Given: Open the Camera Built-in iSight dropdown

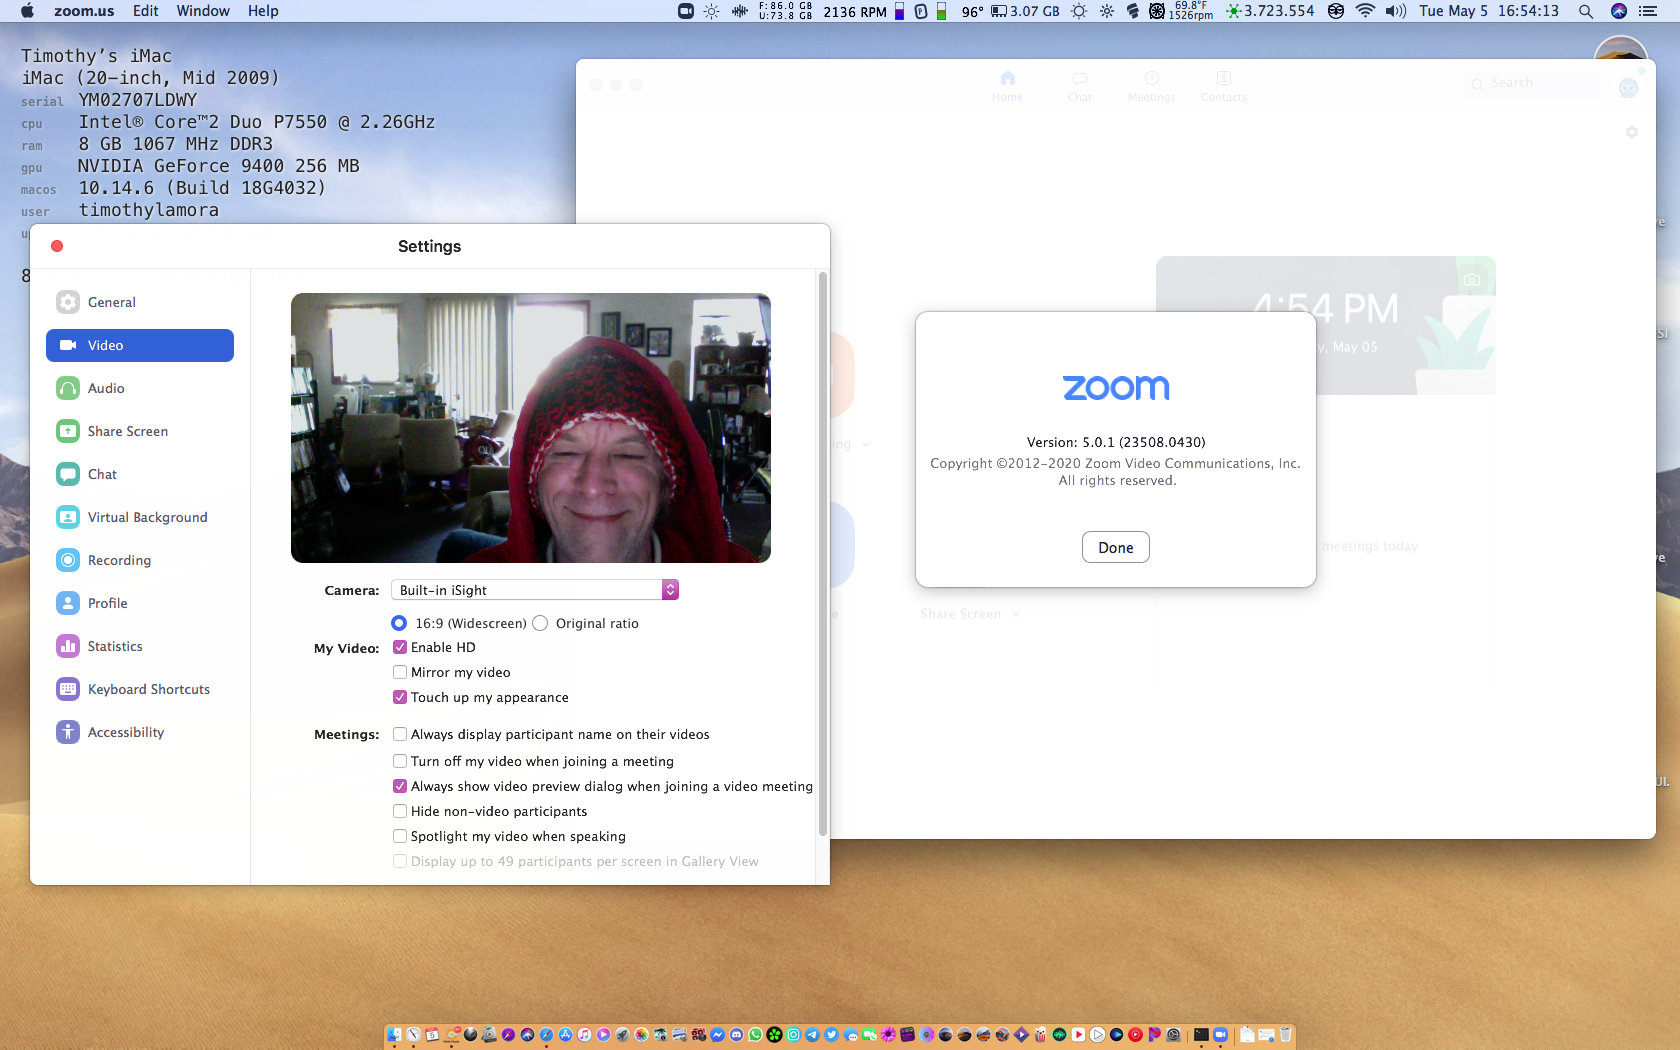Looking at the screenshot, I should point(535,590).
